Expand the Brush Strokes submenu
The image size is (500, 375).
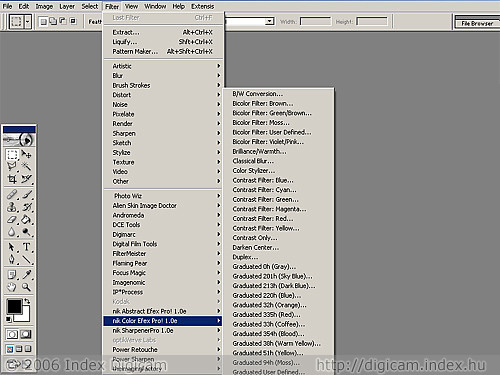pyautogui.click(x=163, y=85)
